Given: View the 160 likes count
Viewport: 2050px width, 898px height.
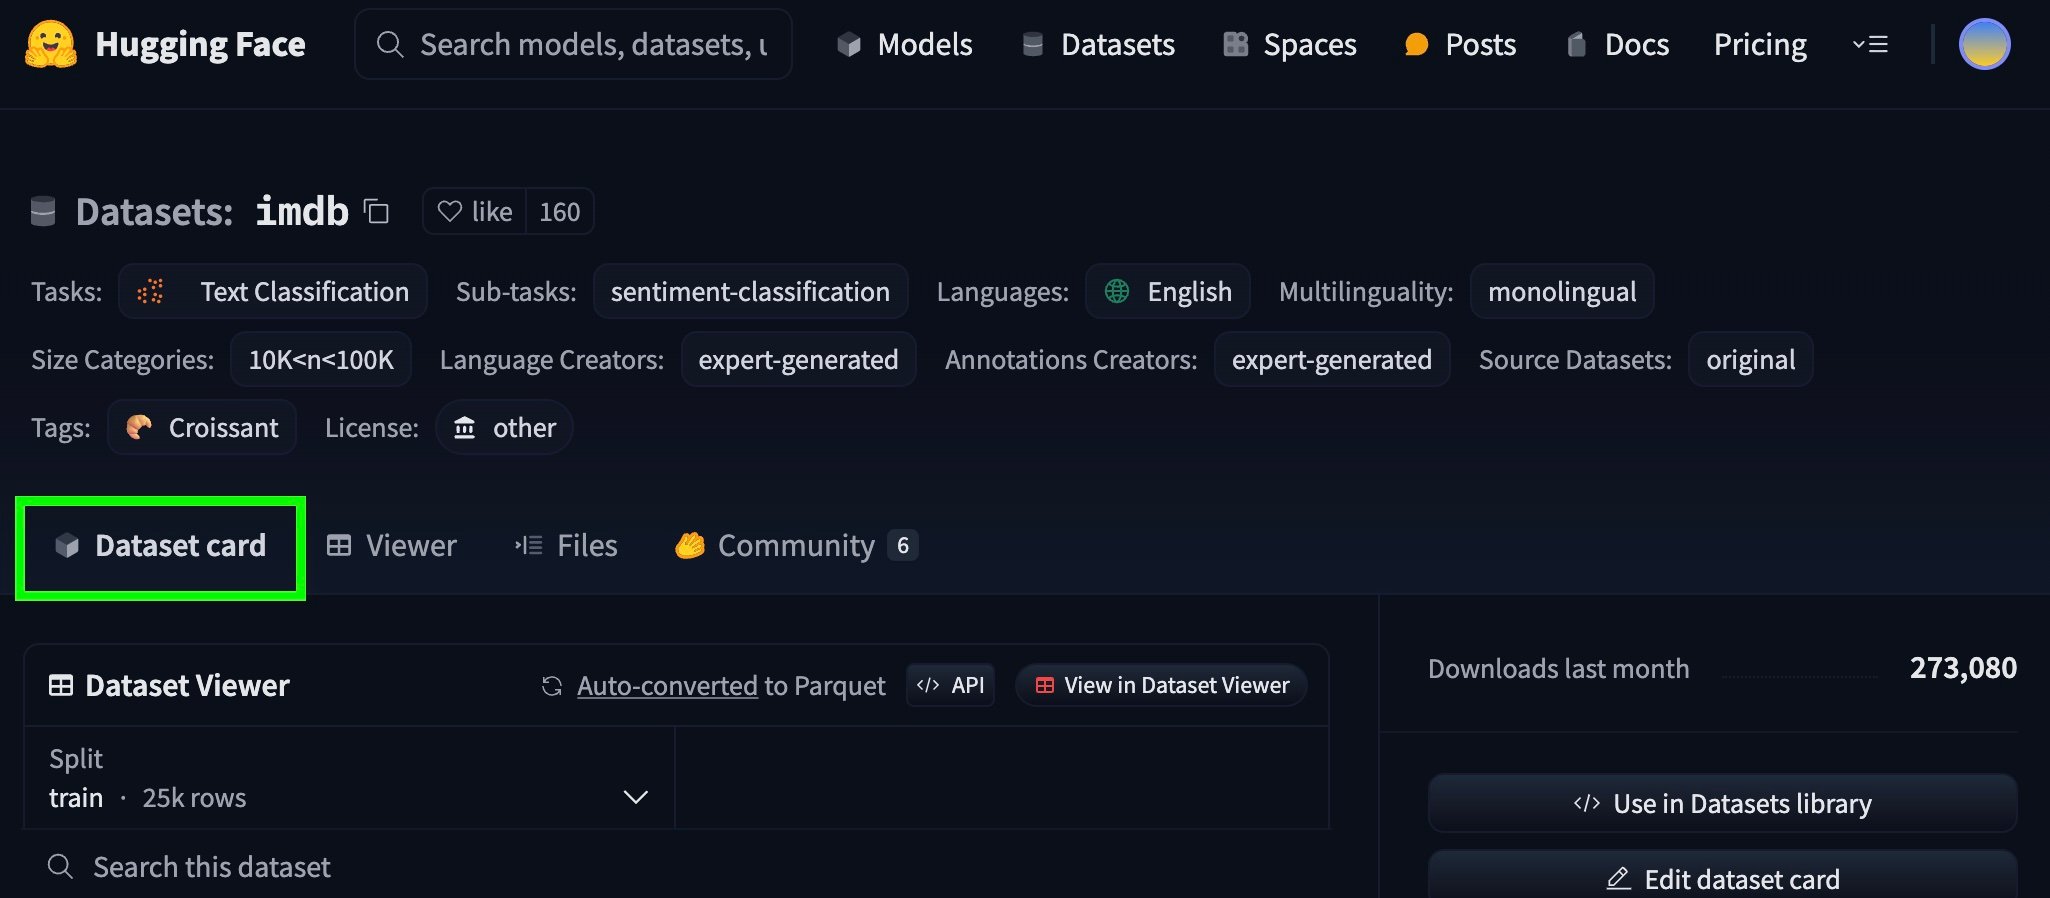Looking at the screenshot, I should tap(560, 211).
